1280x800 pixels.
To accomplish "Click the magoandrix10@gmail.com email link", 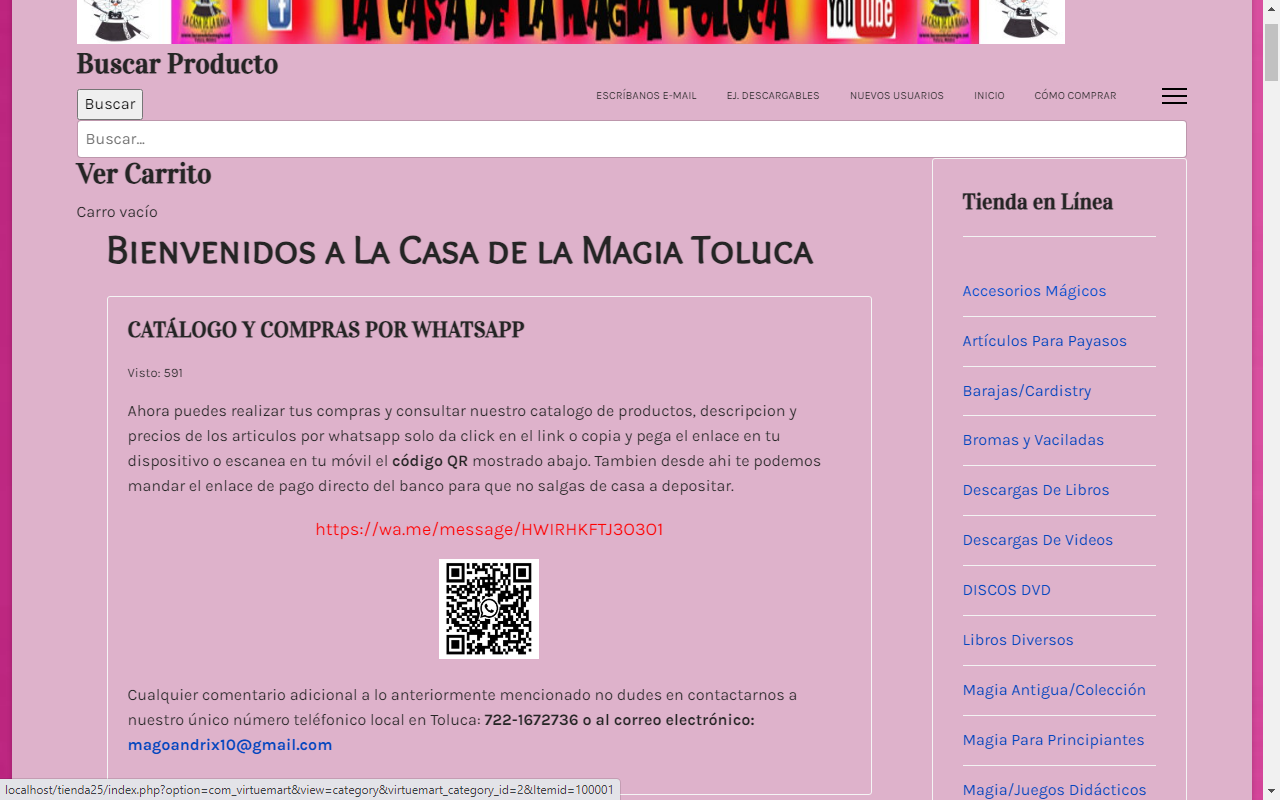I will click(230, 745).
